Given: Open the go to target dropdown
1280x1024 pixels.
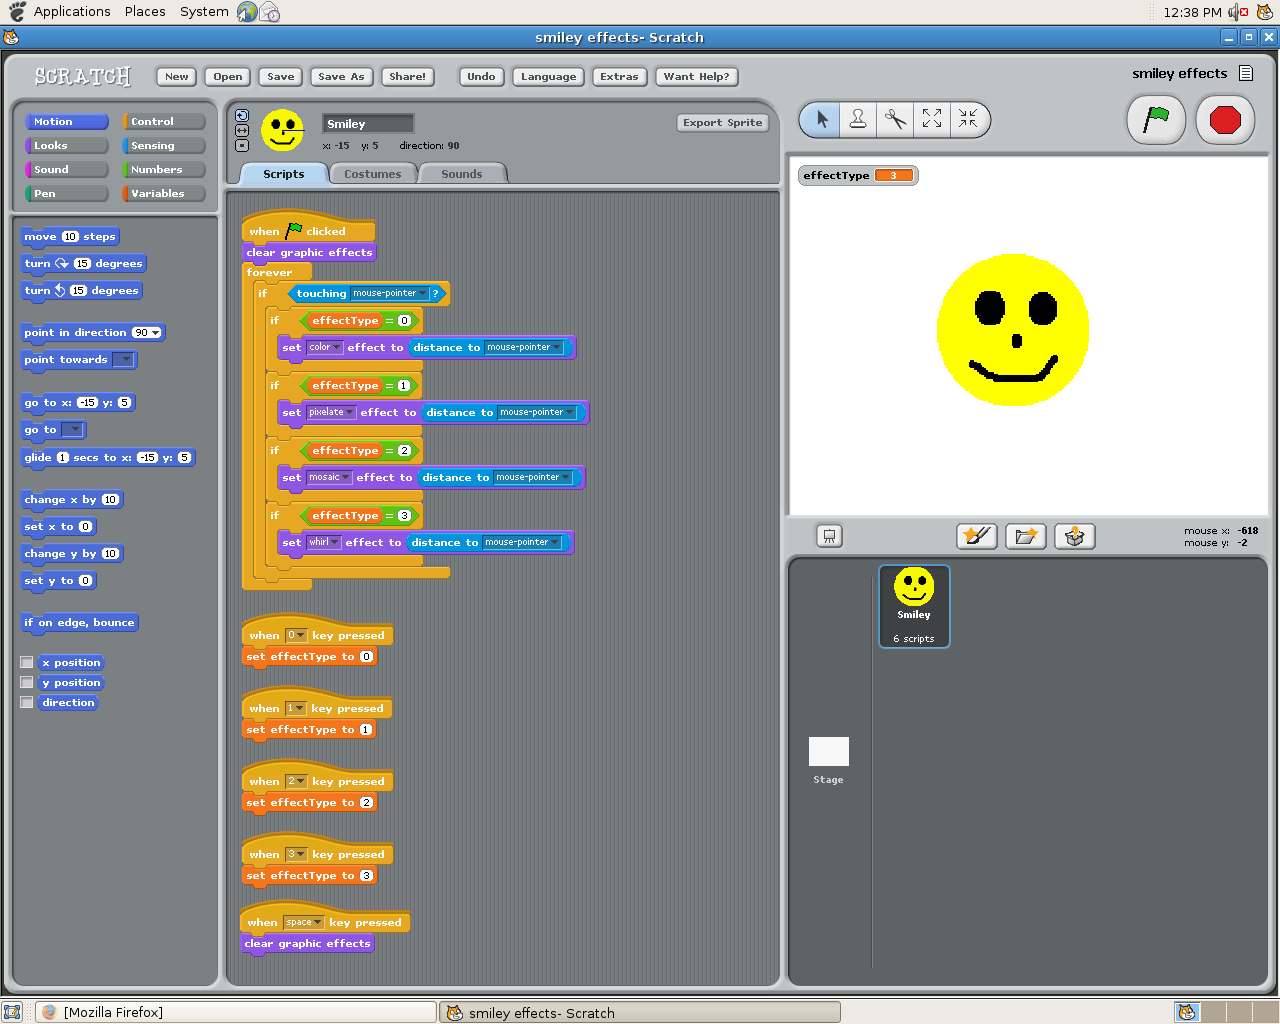Looking at the screenshot, I should [x=73, y=430].
